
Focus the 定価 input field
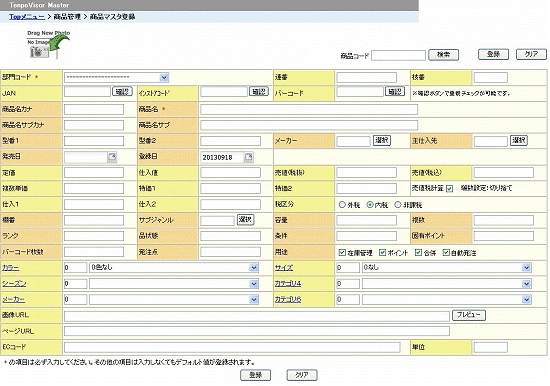coord(94,173)
